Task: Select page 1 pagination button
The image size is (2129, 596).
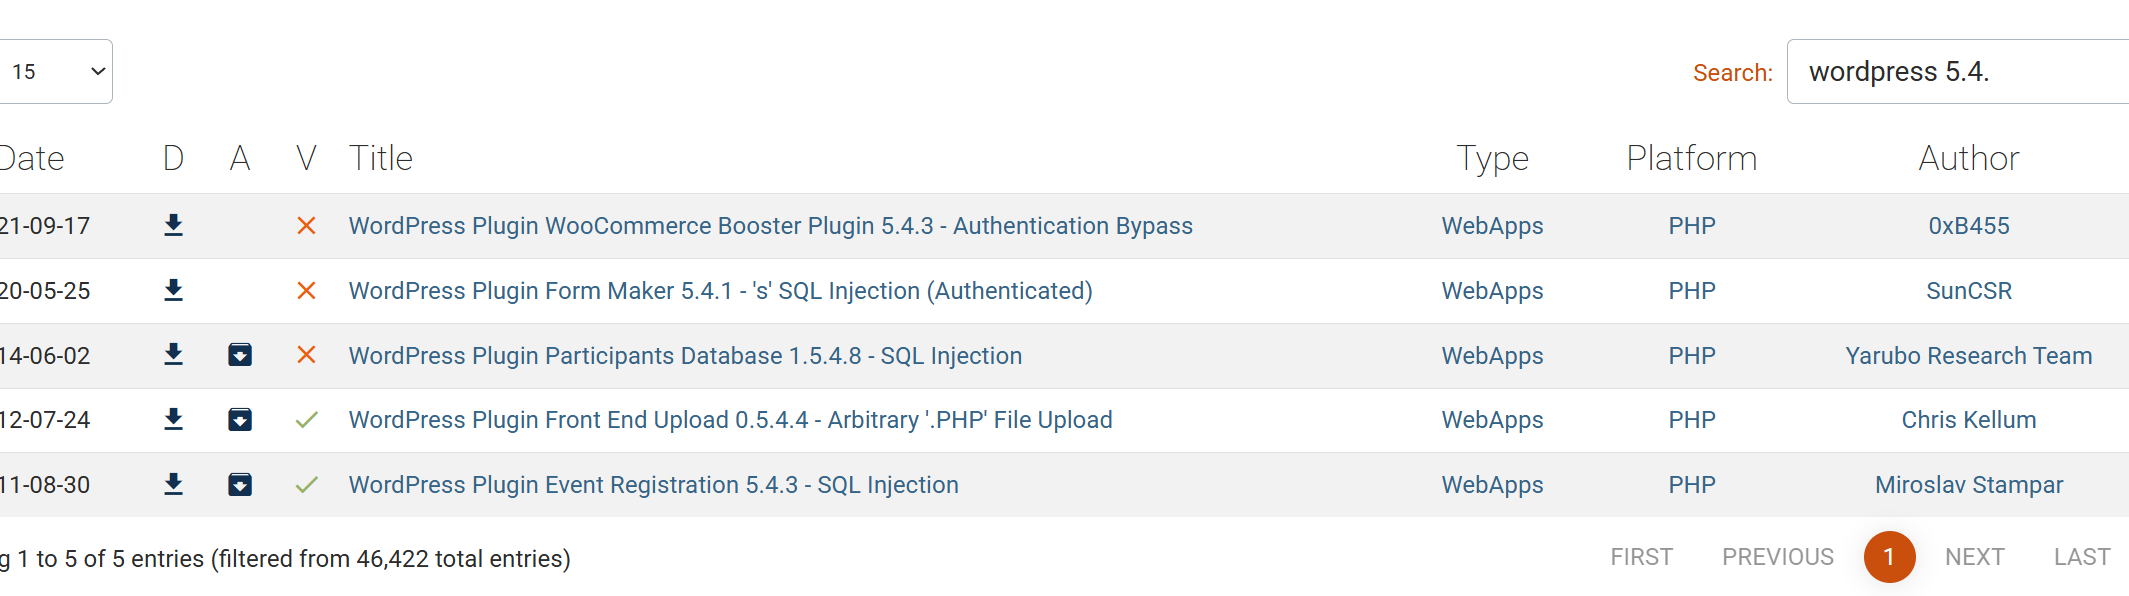Action: pos(1889,557)
